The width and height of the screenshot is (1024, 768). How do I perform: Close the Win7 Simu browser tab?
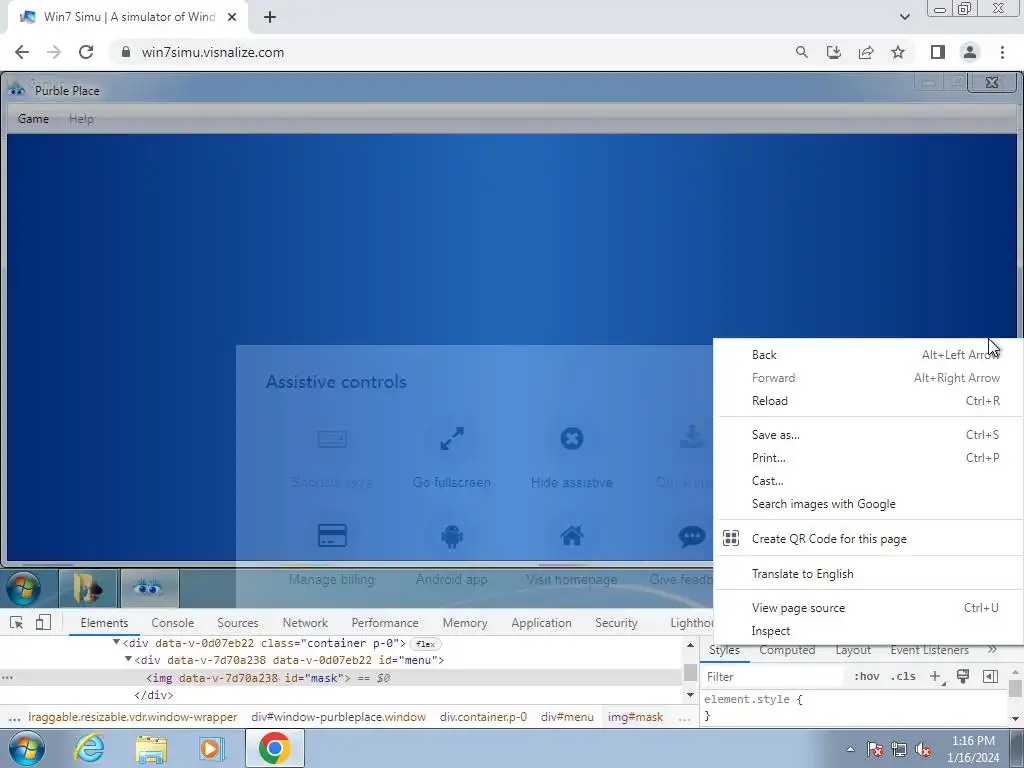pyautogui.click(x=232, y=17)
